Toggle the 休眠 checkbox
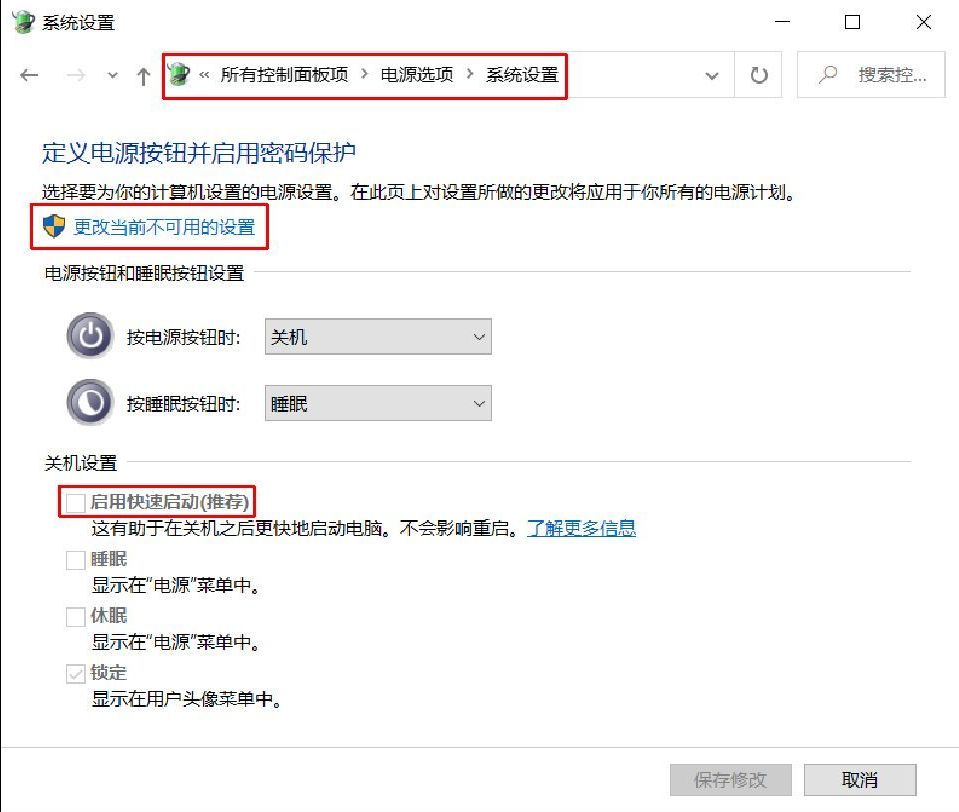Screen dimensions: 959x812 coord(75,616)
